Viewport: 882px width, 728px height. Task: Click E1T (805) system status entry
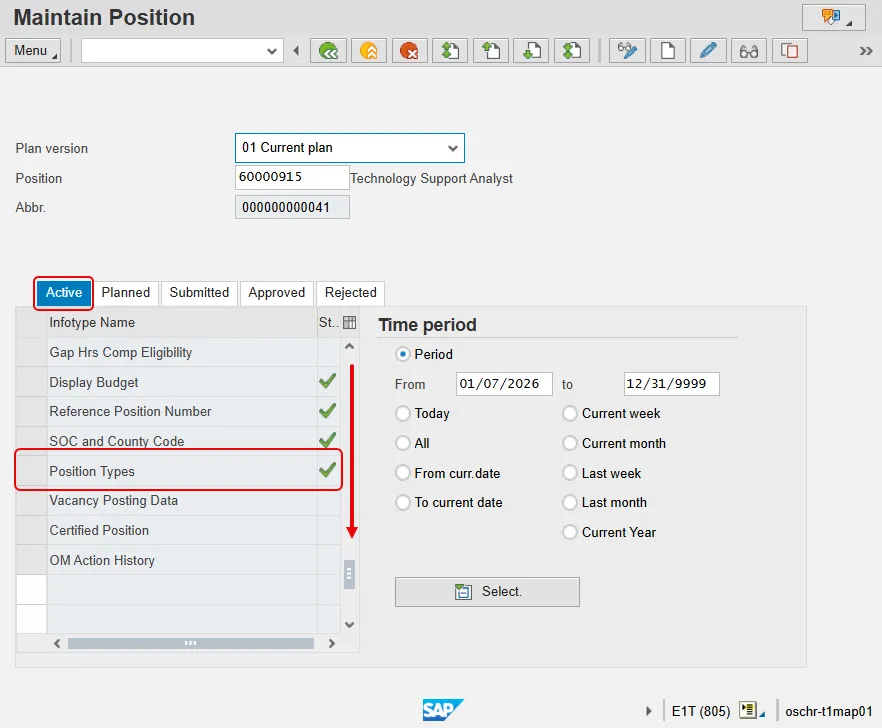700,711
